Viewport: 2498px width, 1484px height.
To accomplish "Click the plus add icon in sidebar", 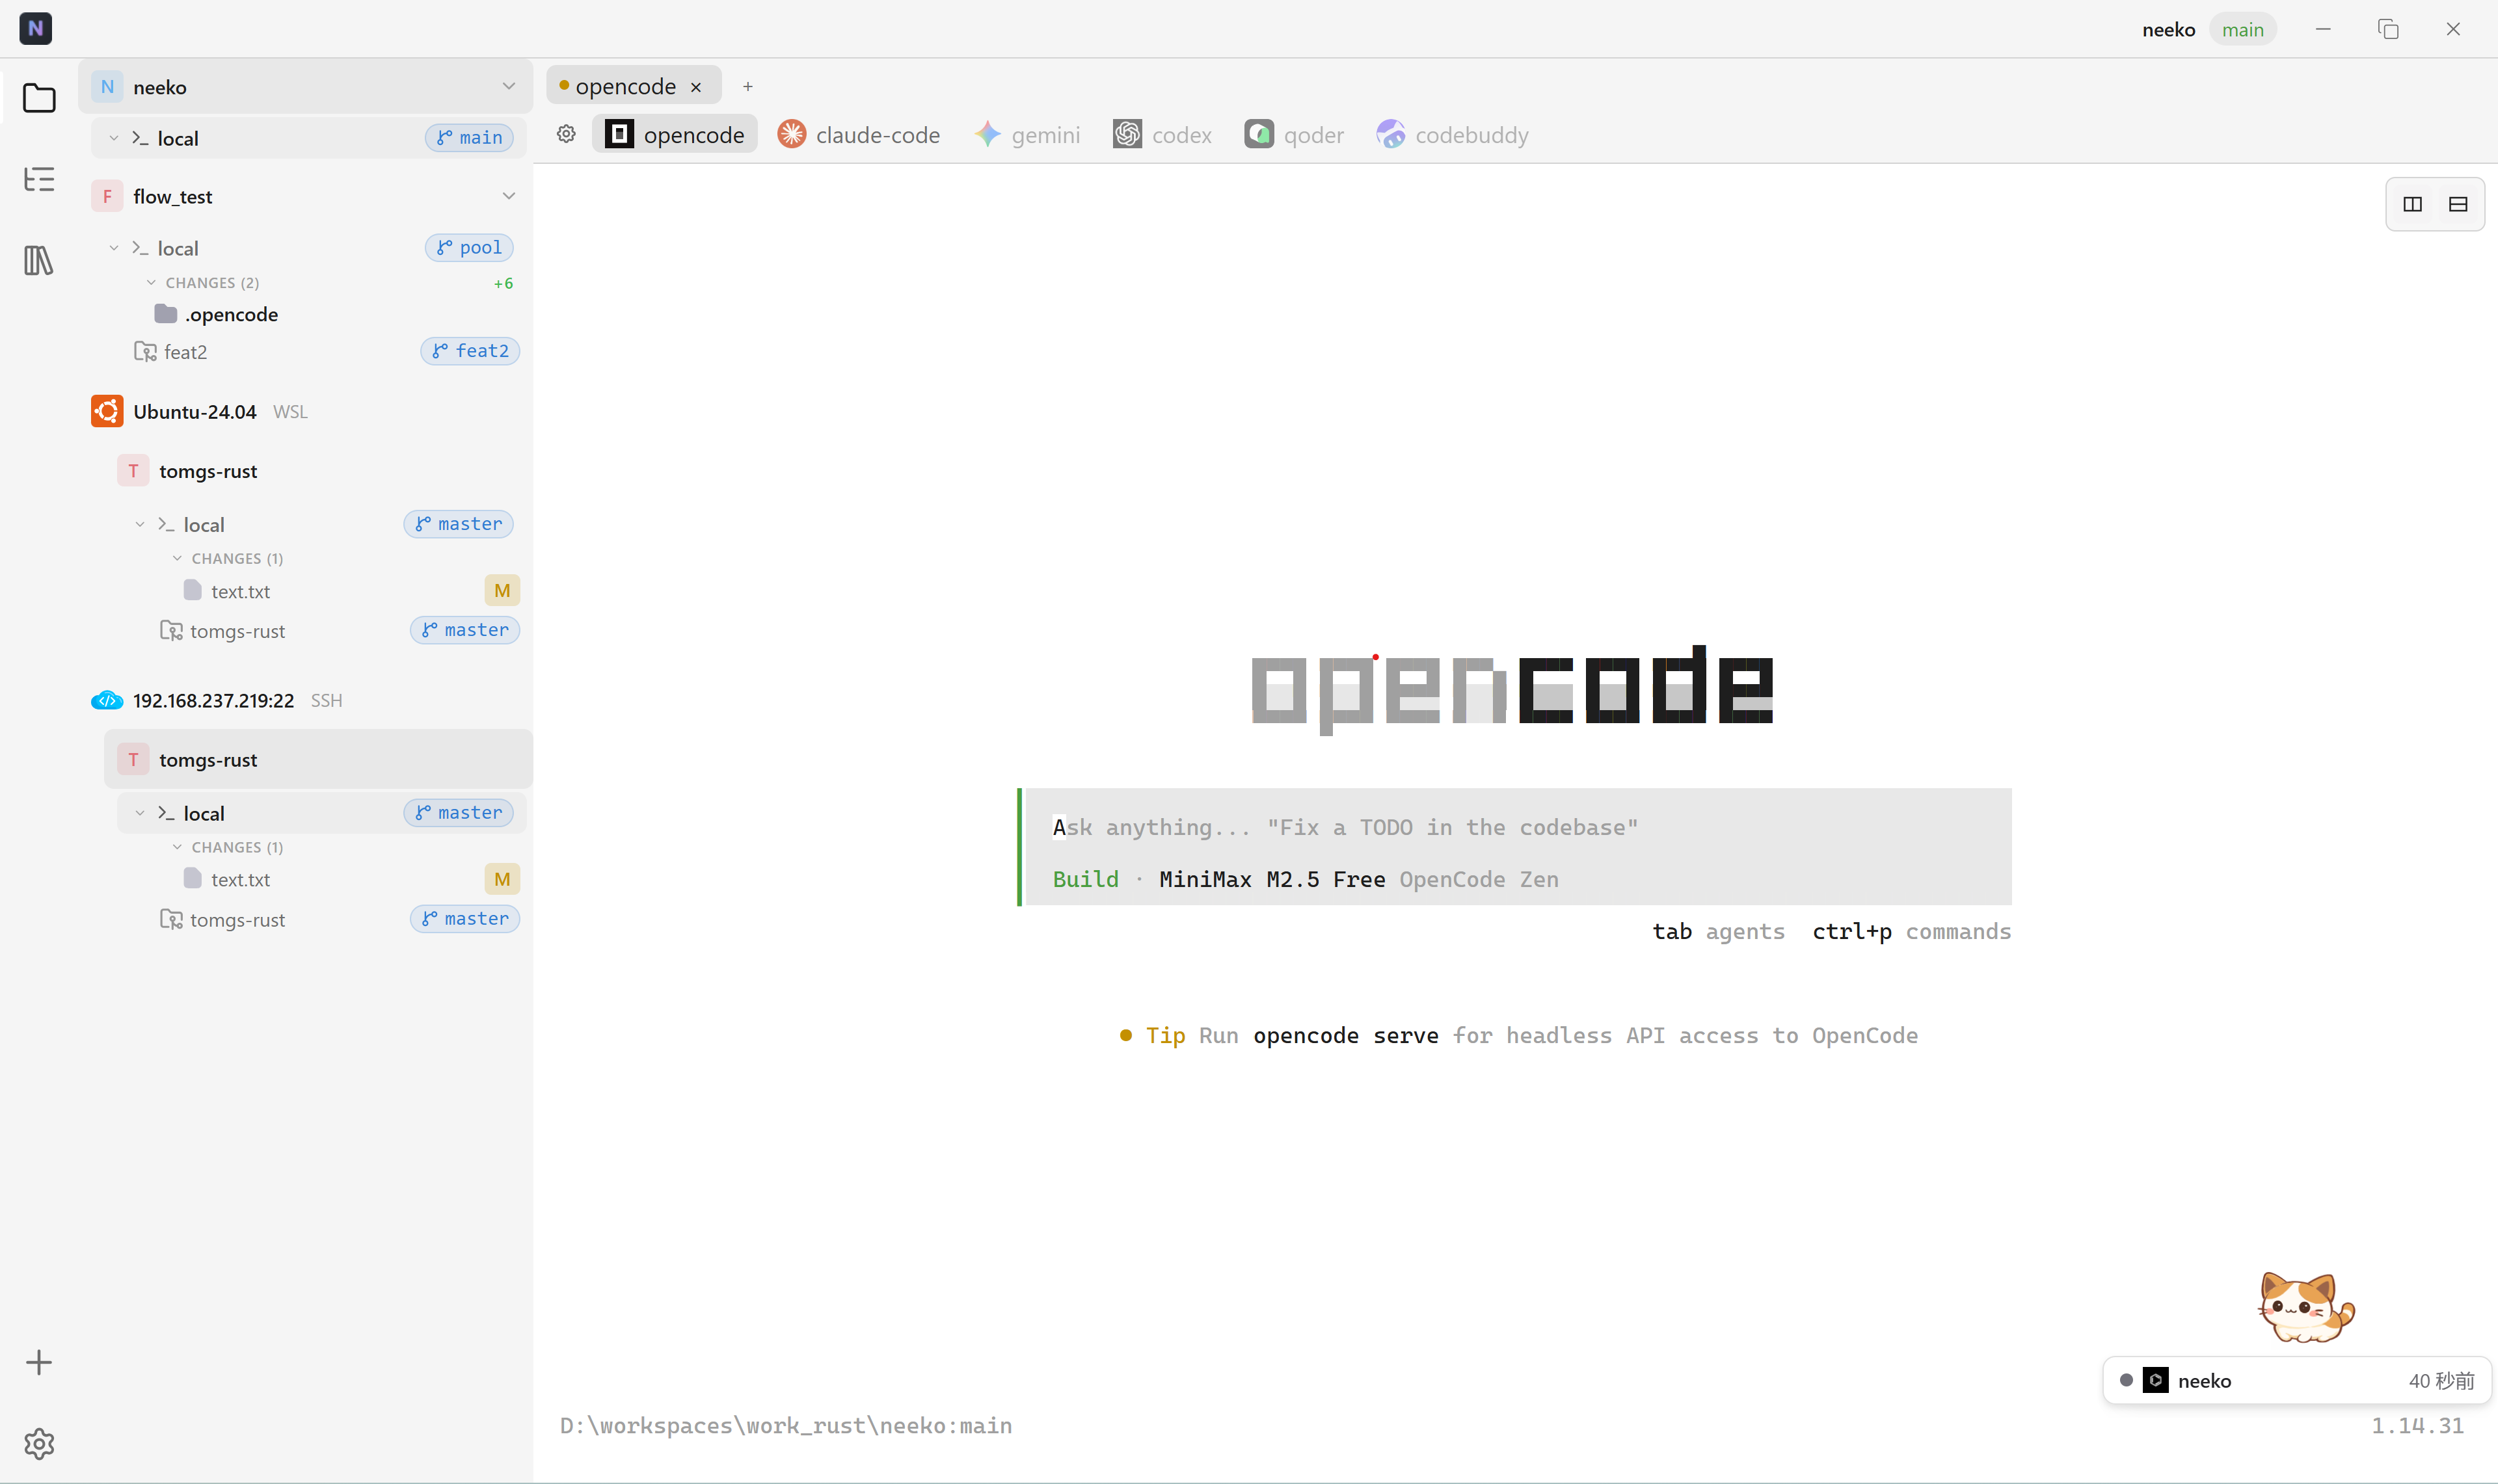I will (39, 1362).
